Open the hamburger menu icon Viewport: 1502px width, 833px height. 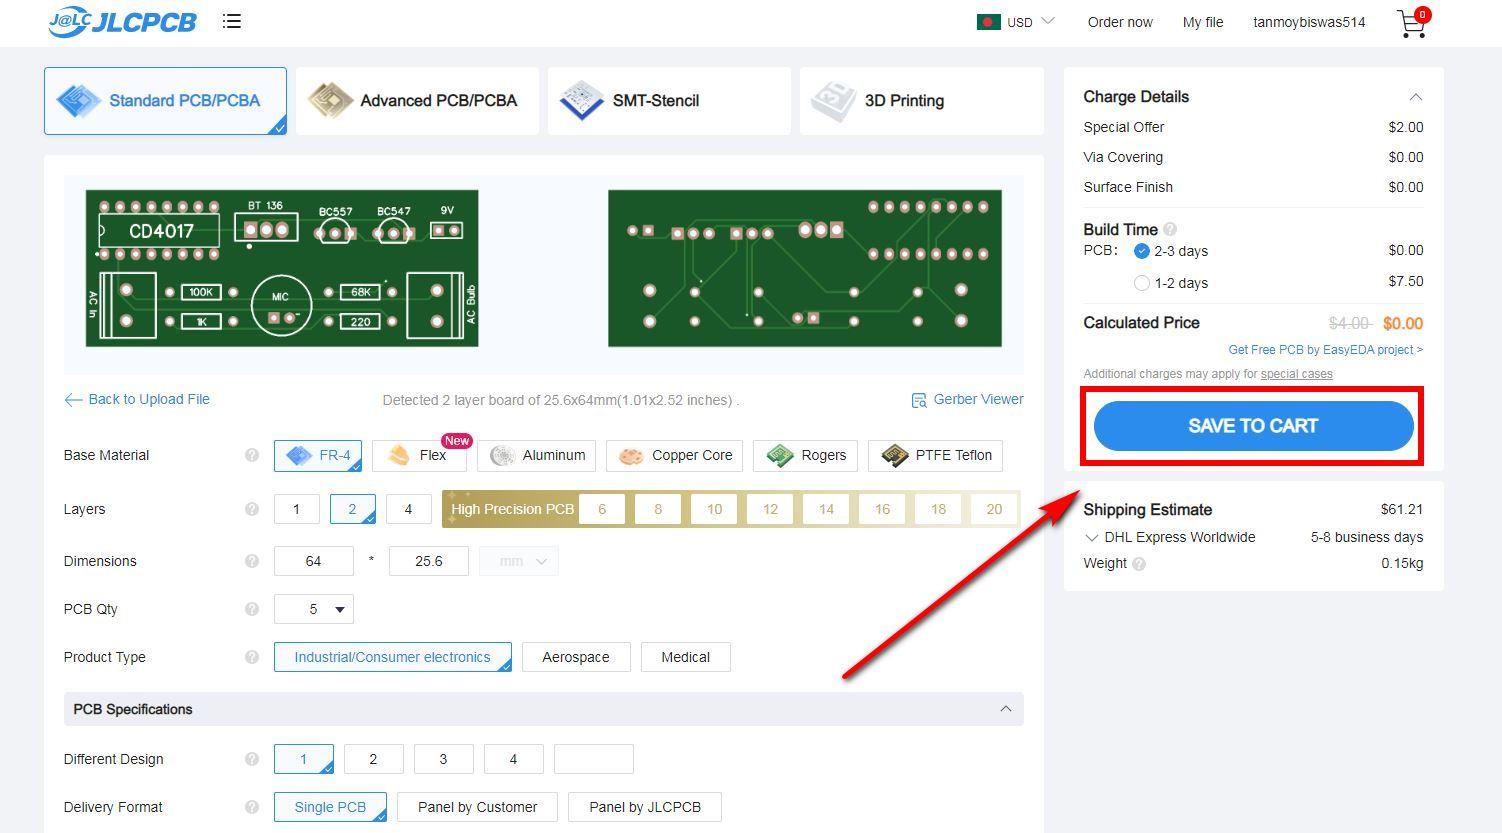click(232, 21)
